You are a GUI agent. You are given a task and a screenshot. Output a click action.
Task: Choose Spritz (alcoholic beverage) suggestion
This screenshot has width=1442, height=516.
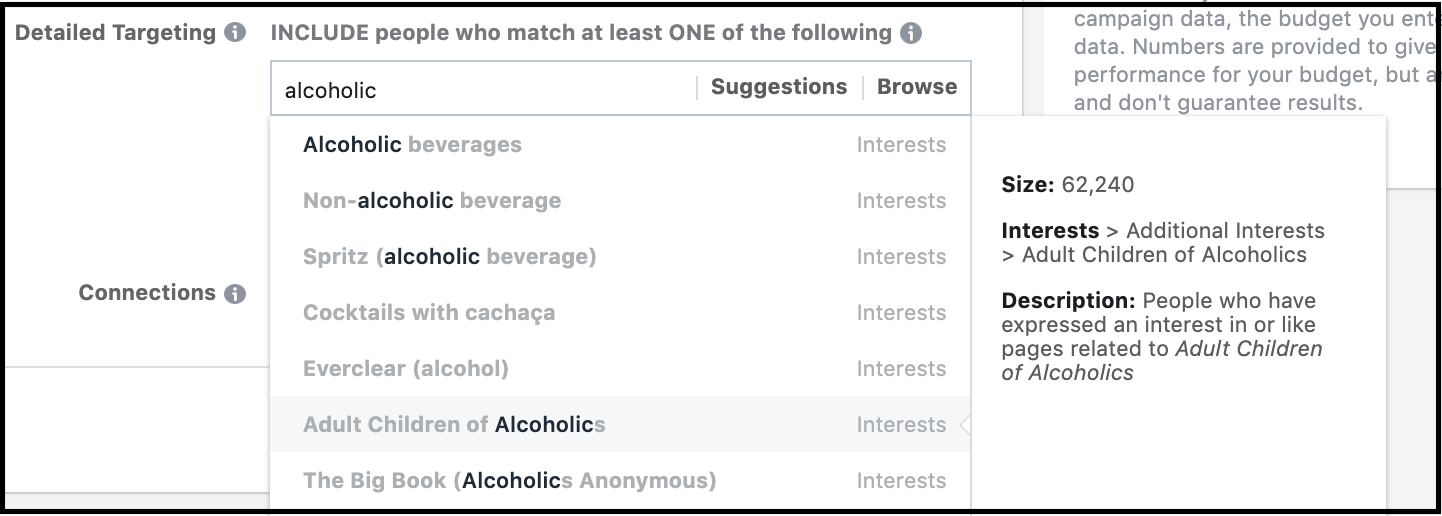(x=620, y=257)
